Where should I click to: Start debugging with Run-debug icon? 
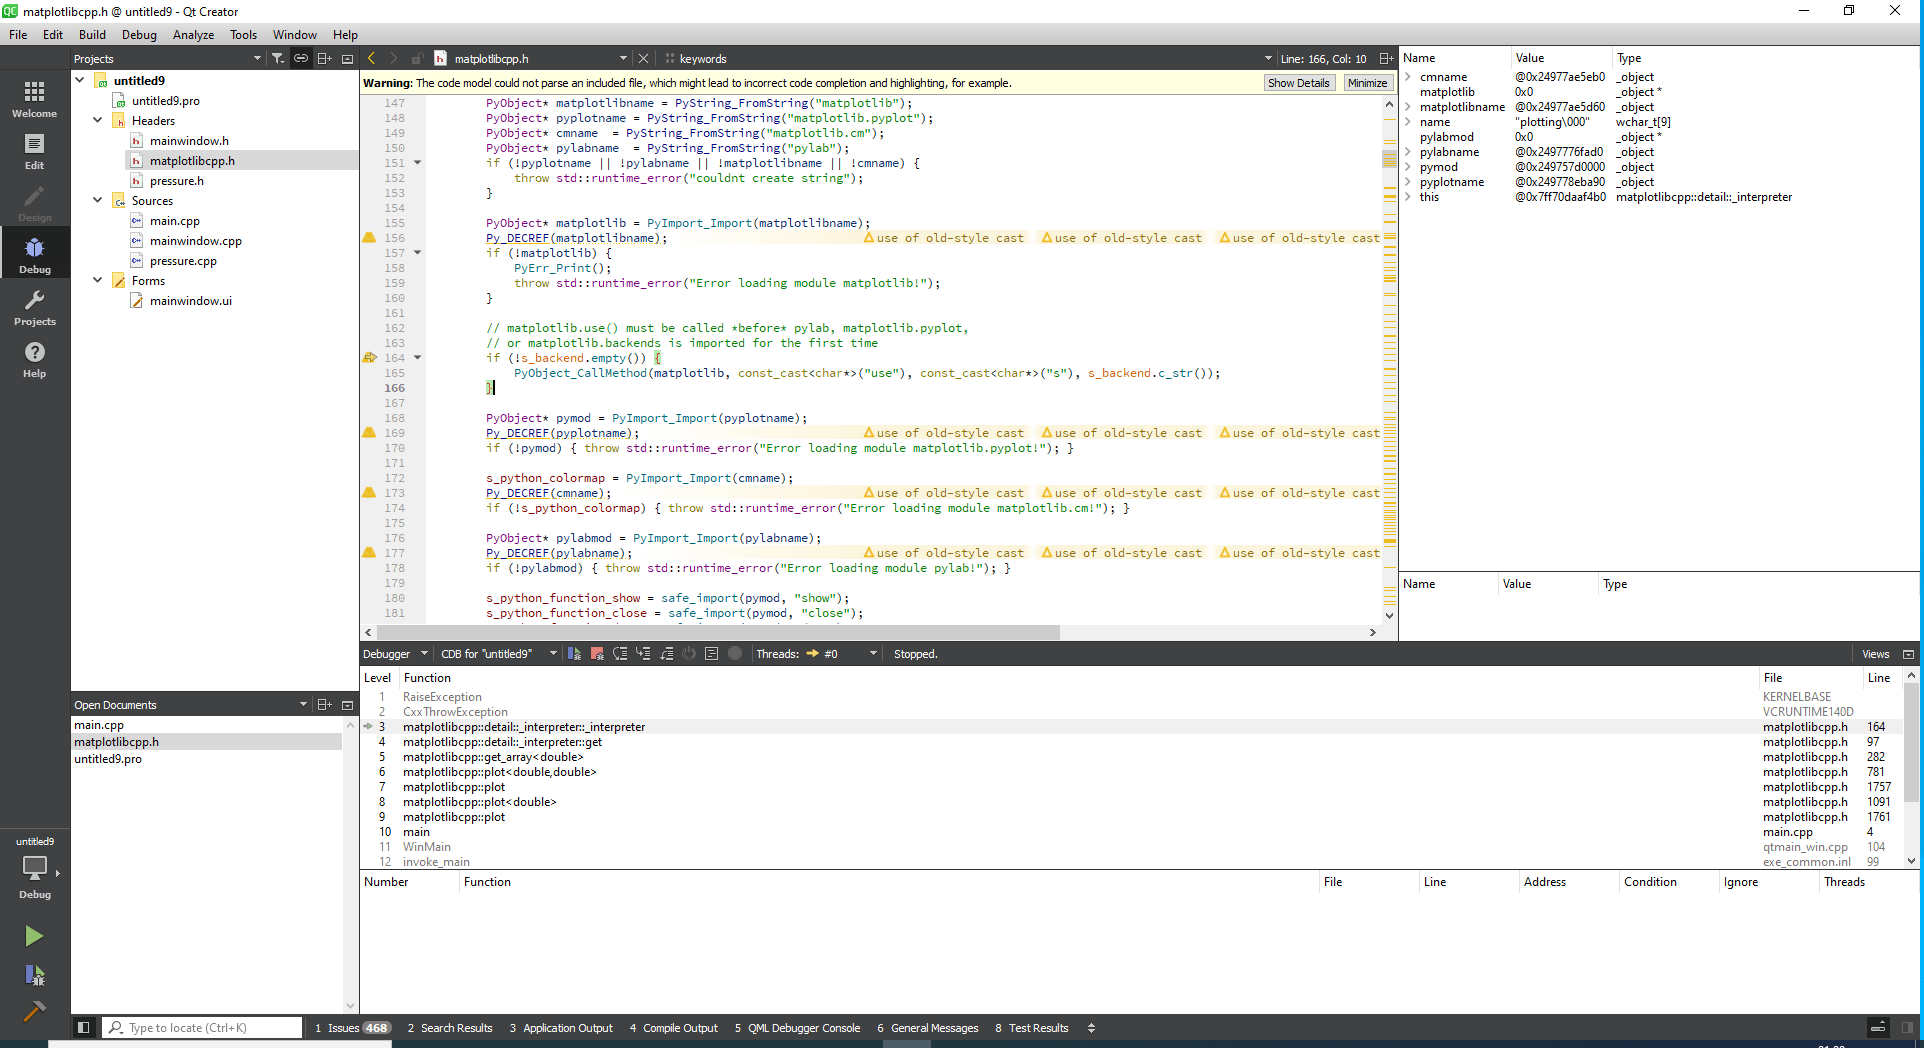[x=34, y=975]
